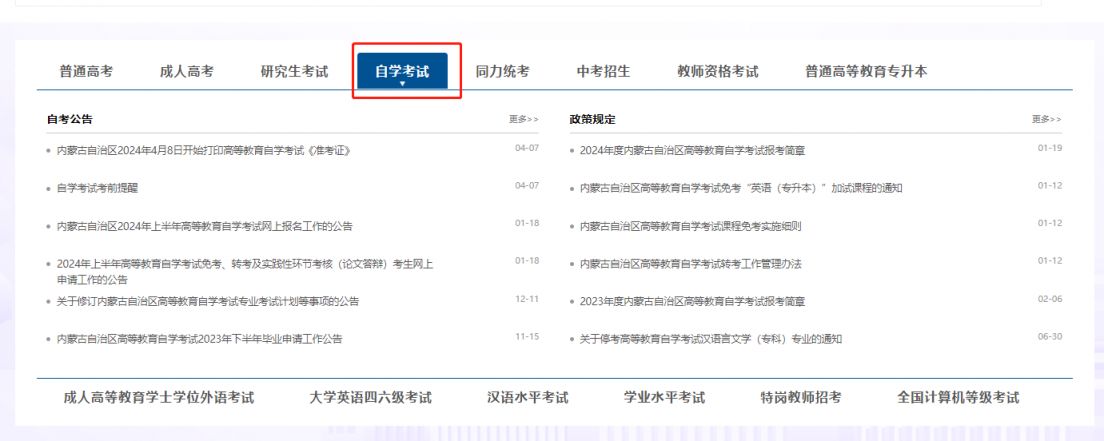Select the 研究生考试 tab
This screenshot has width=1104, height=441.
(x=294, y=71)
